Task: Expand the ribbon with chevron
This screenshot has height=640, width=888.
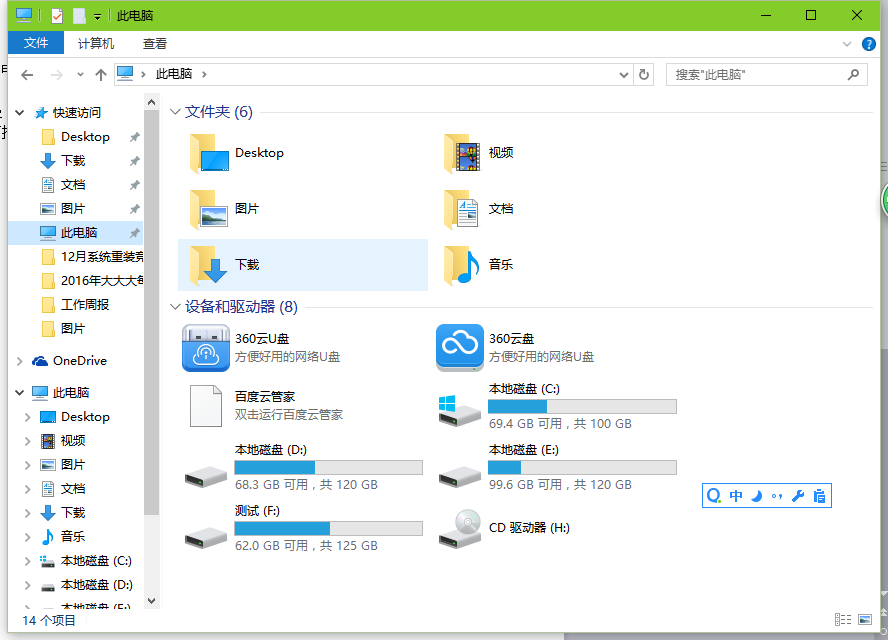Action: point(847,44)
